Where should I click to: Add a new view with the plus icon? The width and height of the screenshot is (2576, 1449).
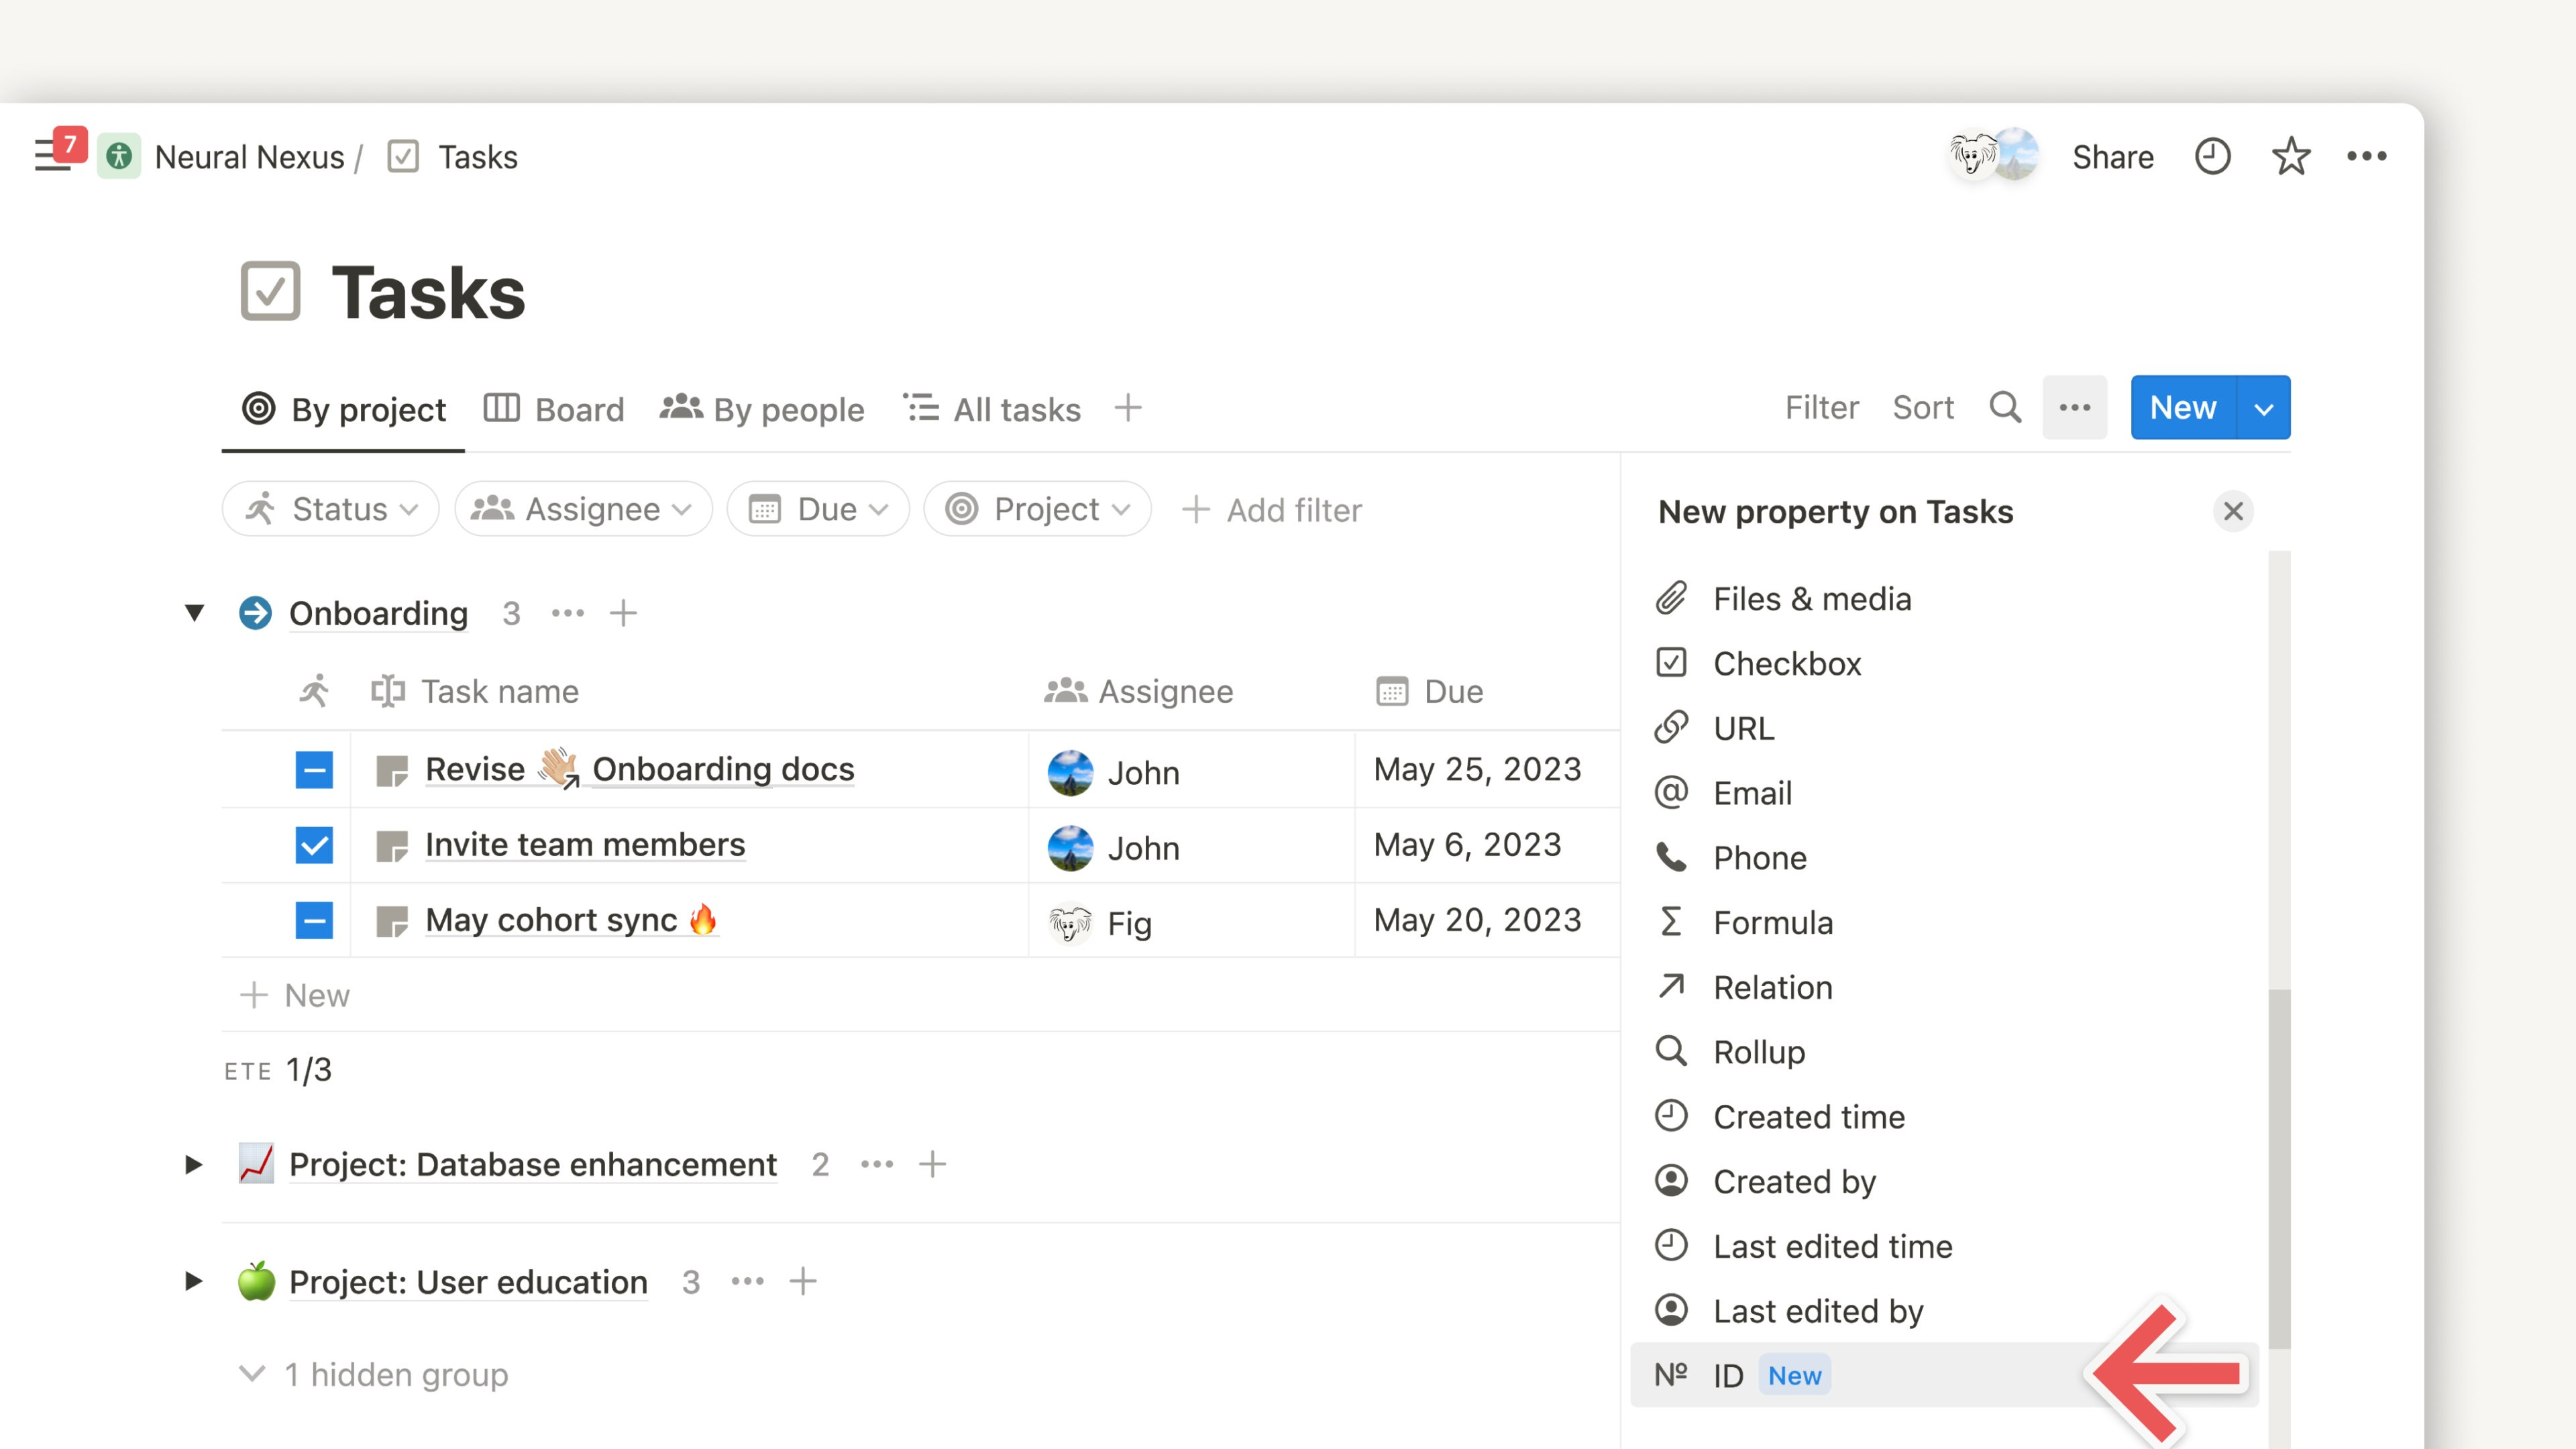point(1127,408)
